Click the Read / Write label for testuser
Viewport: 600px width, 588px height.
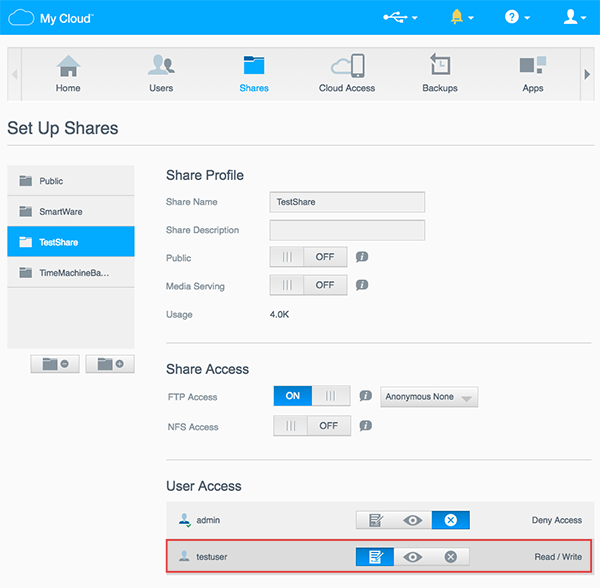[x=558, y=557]
